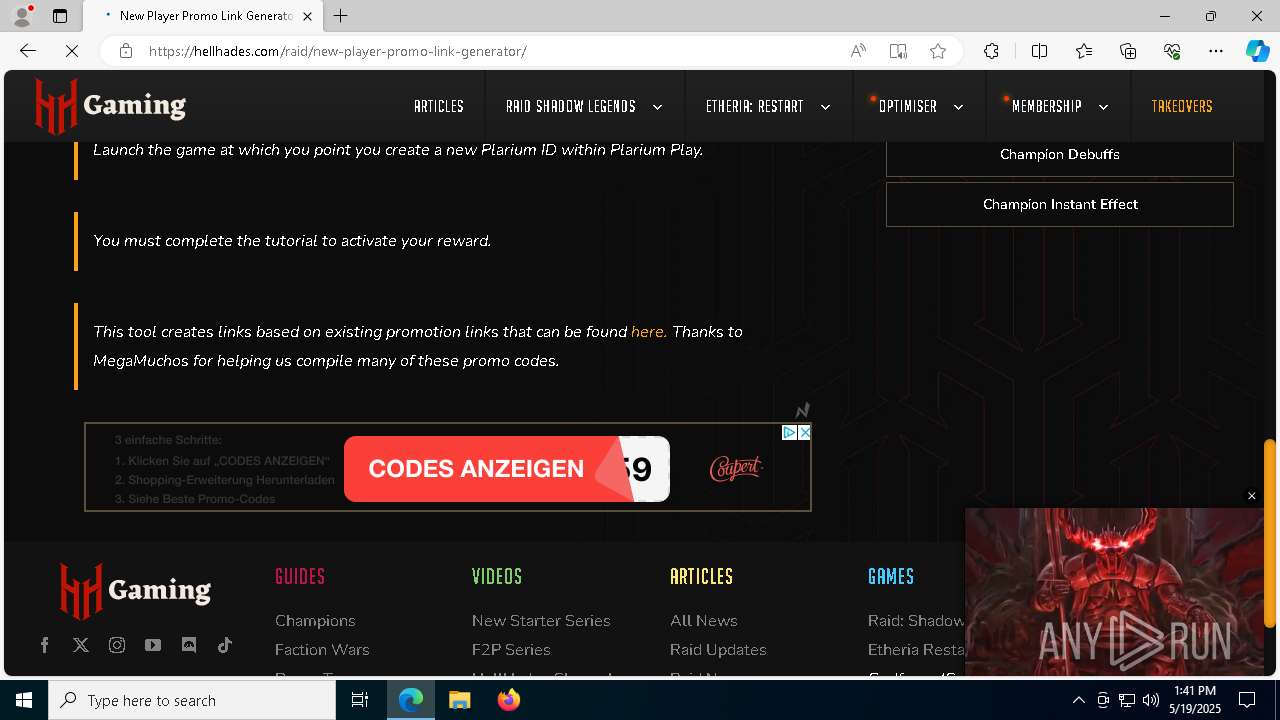Viewport: 1280px width, 720px height.
Task: Open File Explorer from the taskbar
Action: tap(459, 700)
